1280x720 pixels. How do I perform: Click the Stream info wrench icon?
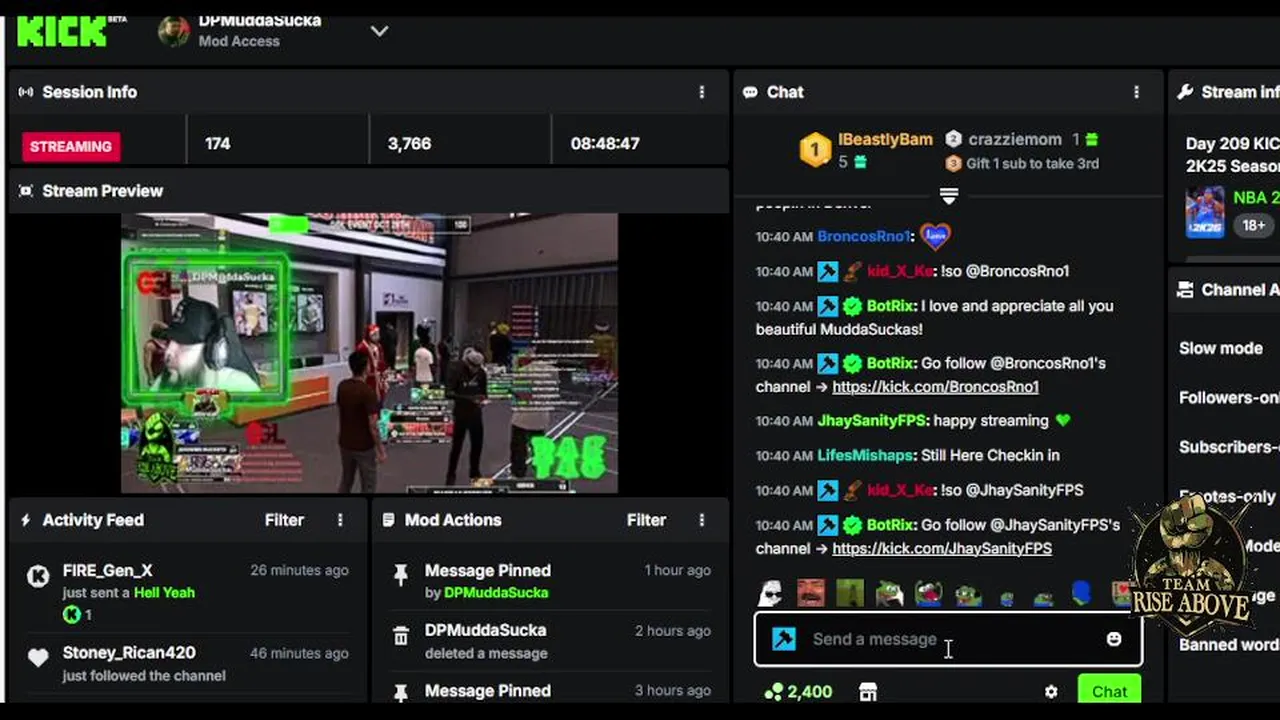pyautogui.click(x=1185, y=92)
